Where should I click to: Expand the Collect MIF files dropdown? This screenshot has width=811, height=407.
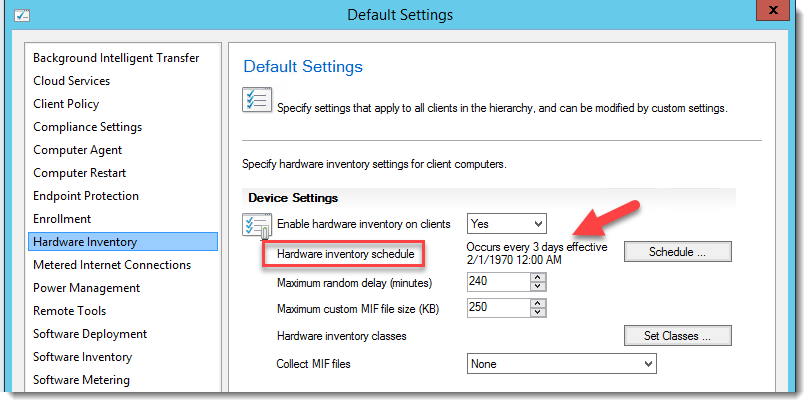[561, 364]
